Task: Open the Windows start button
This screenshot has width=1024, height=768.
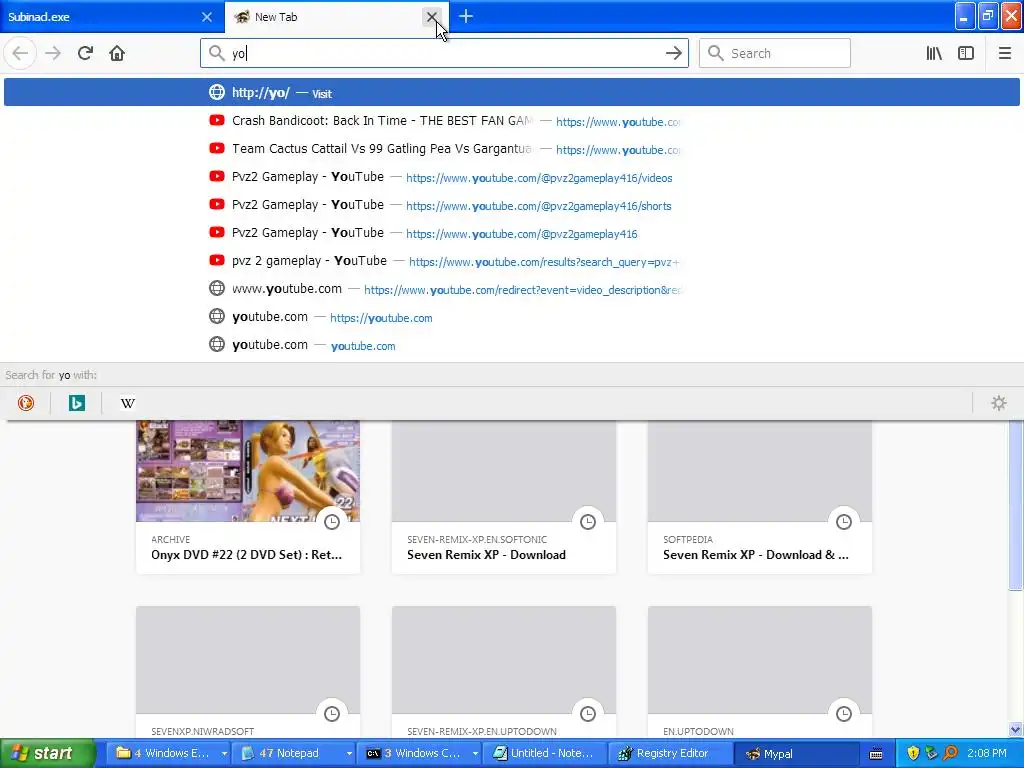Action: point(47,754)
